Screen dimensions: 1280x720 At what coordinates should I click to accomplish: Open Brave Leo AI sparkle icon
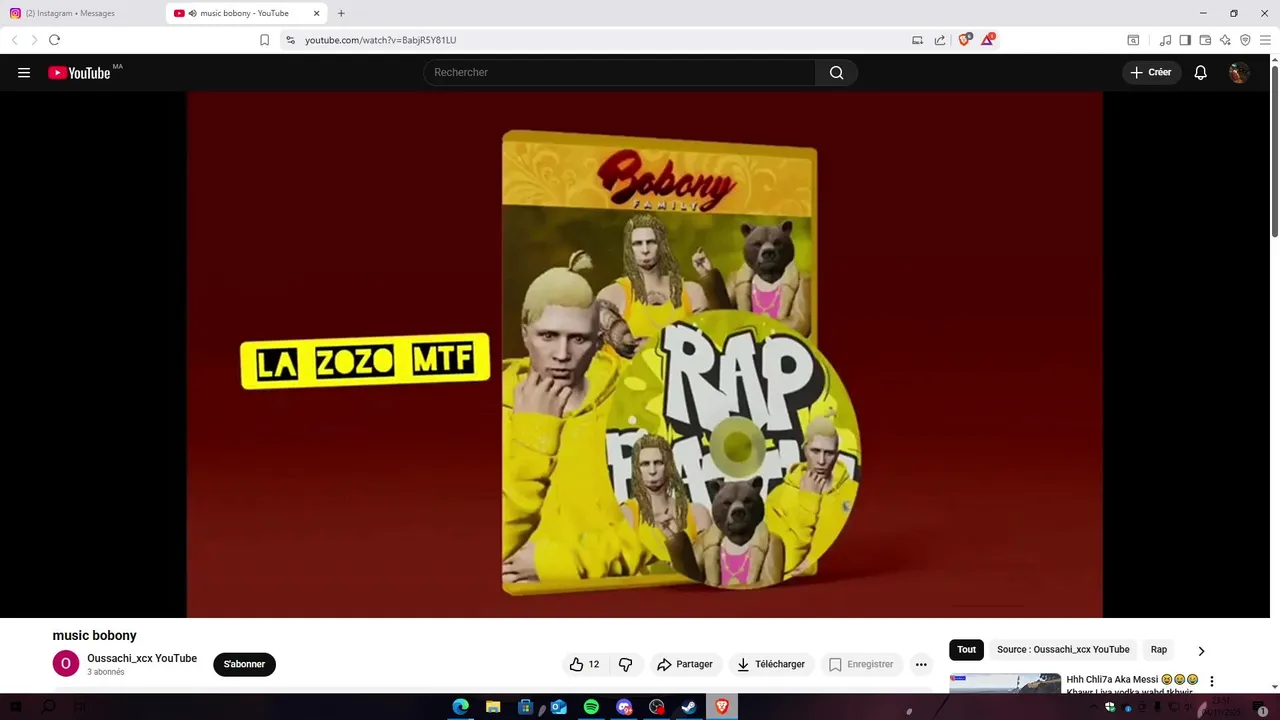click(x=1225, y=40)
